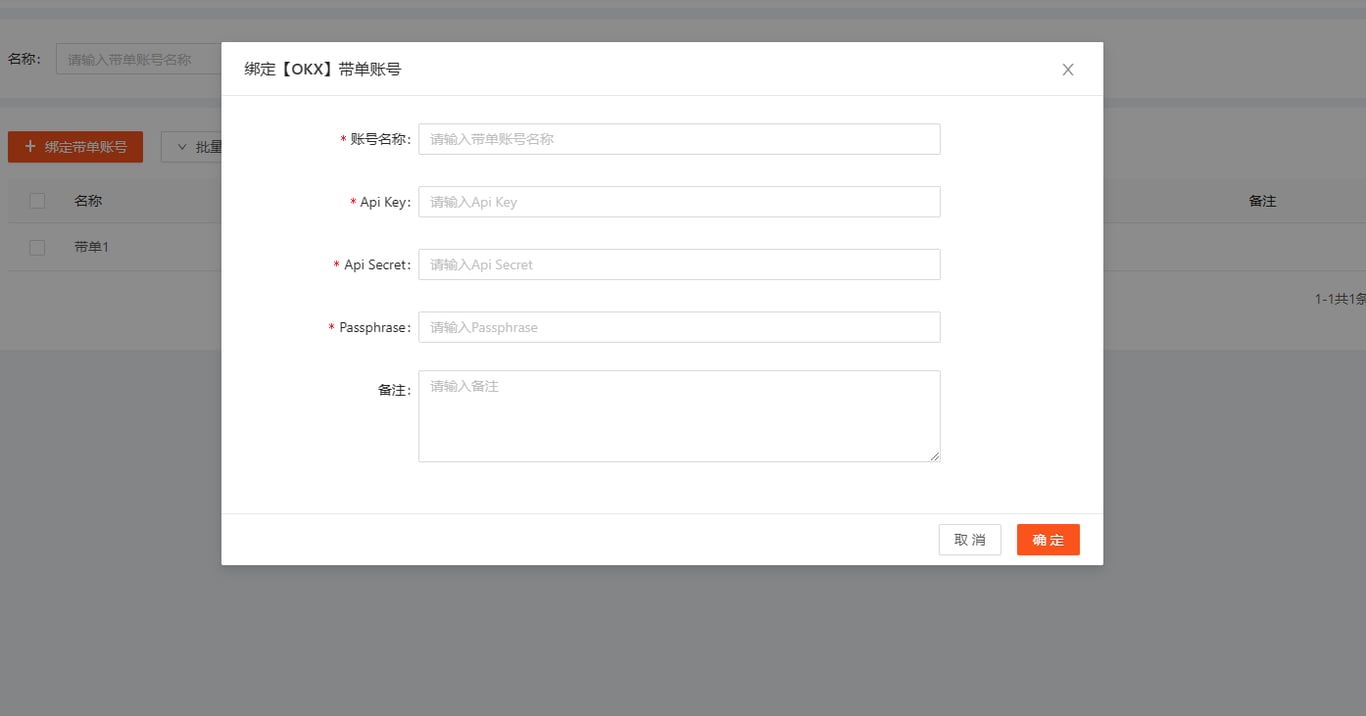Focus the Passphrase input field
The image size is (1366, 716).
click(x=679, y=327)
